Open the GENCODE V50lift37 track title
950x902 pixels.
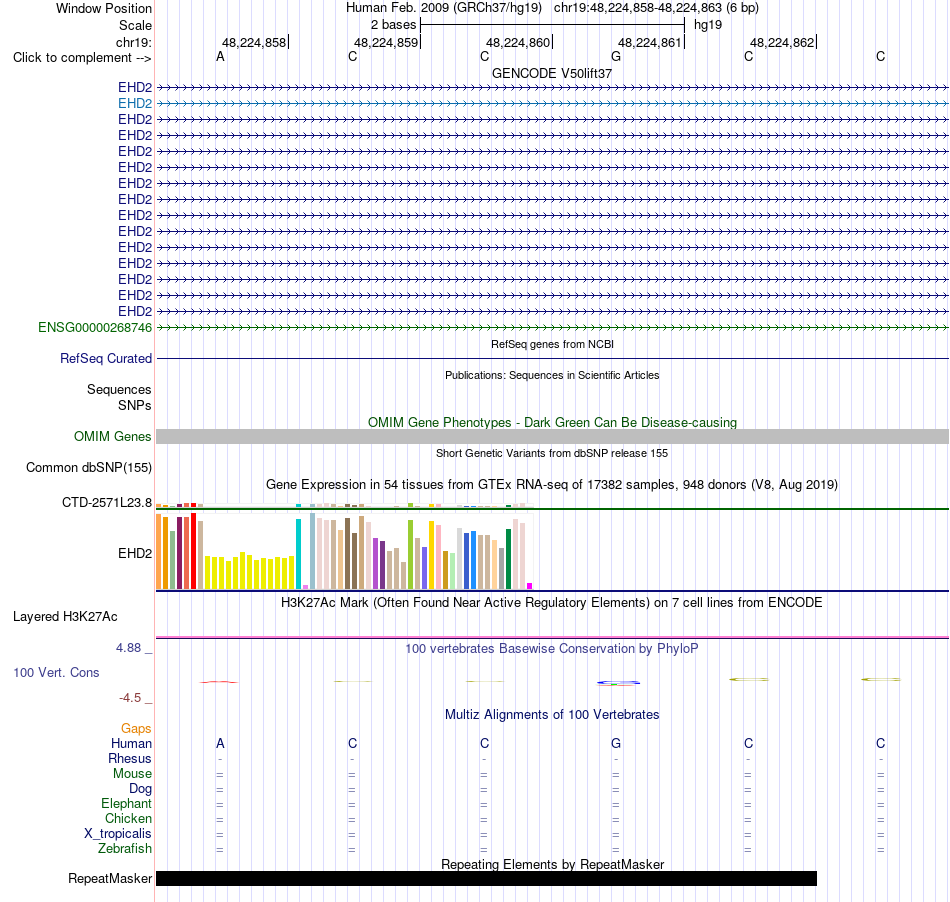[552, 73]
